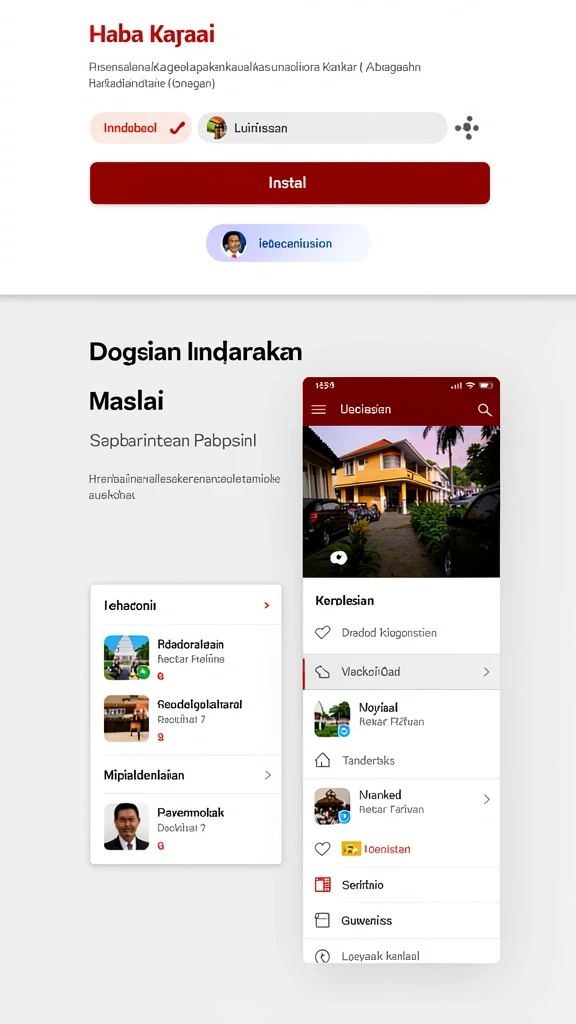Click the Noyiaal list item title
The width and height of the screenshot is (576, 1024).
tap(378, 707)
